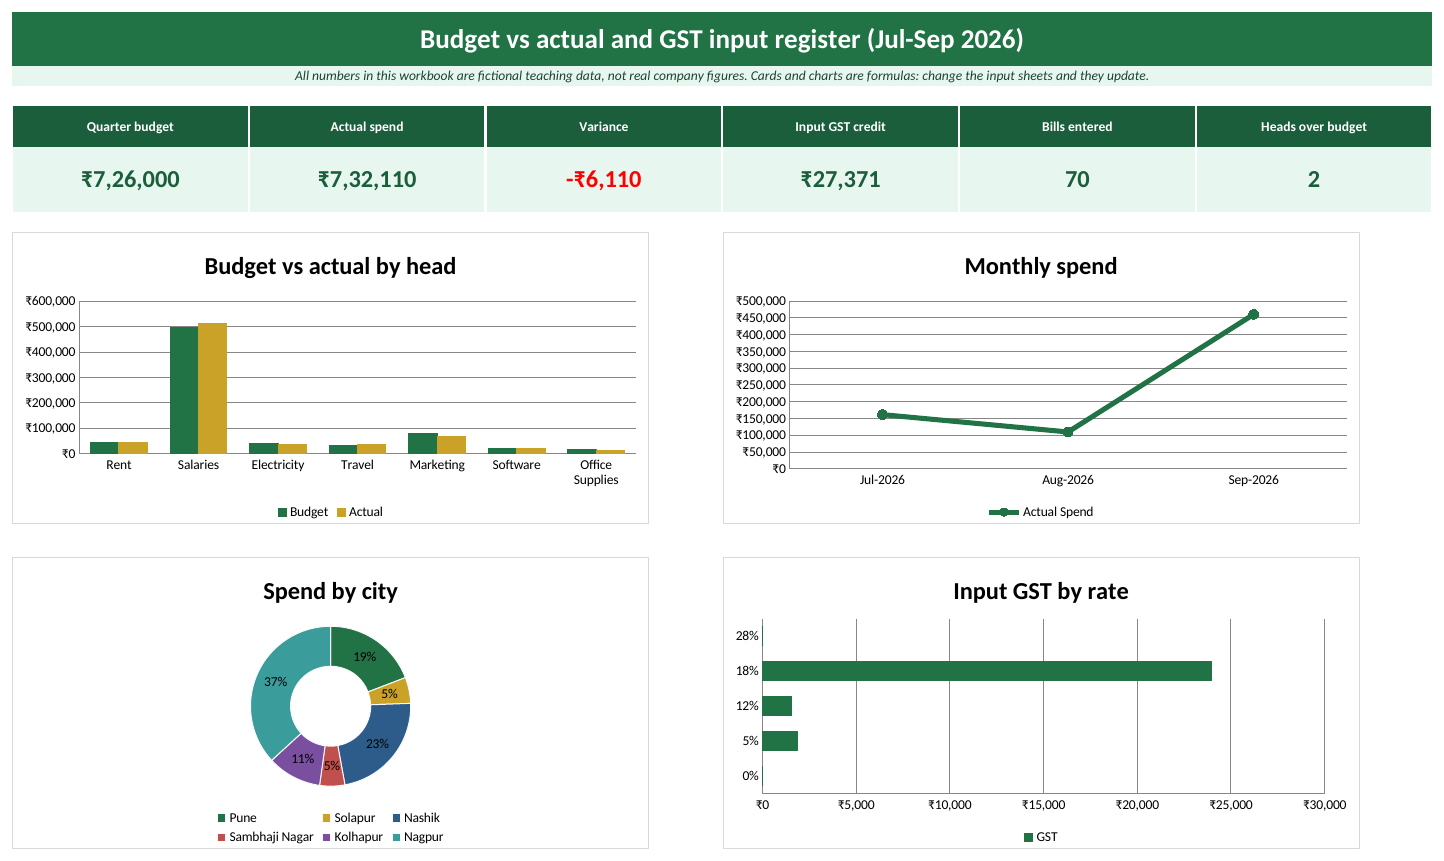
Task: Select the green Budget bar for Marketing
Action: coord(423,443)
